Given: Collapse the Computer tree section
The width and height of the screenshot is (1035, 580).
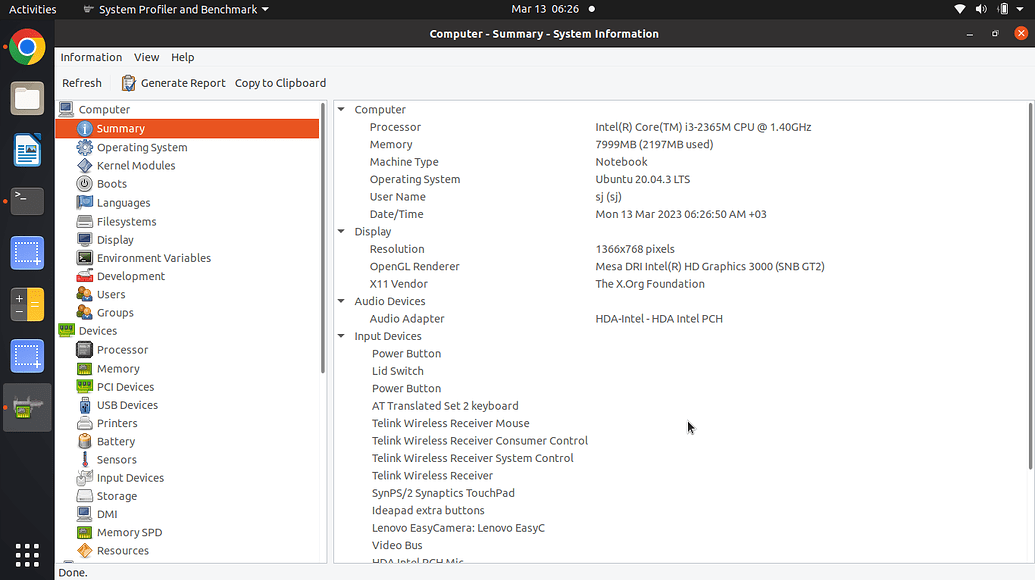Looking at the screenshot, I should point(340,109).
